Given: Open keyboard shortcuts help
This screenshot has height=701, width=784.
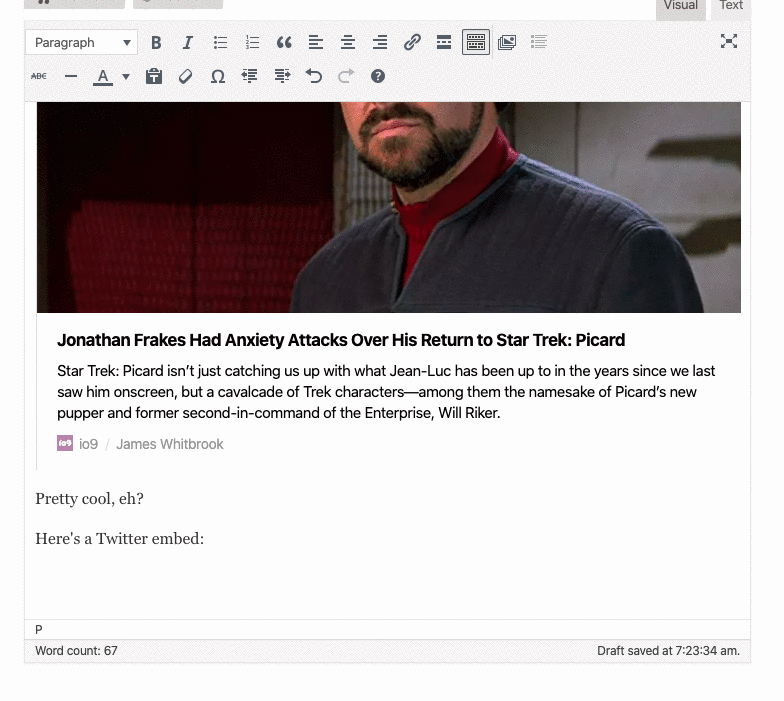Looking at the screenshot, I should [378, 76].
